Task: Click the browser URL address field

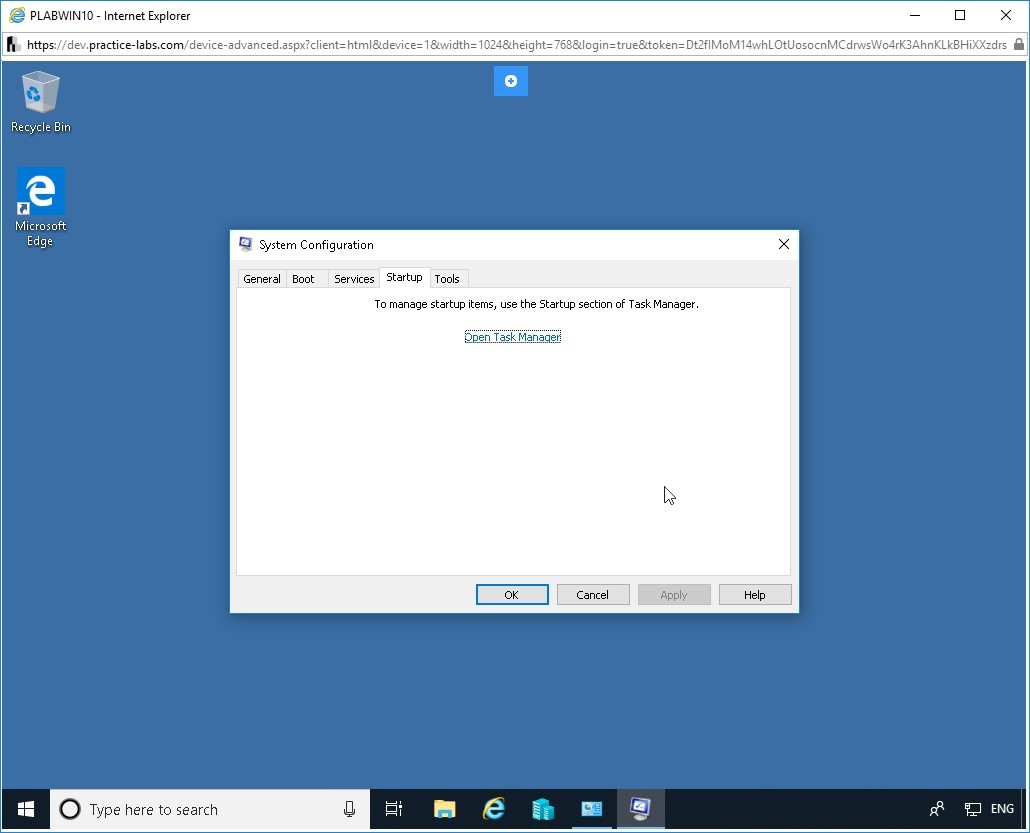Action: click(x=516, y=45)
